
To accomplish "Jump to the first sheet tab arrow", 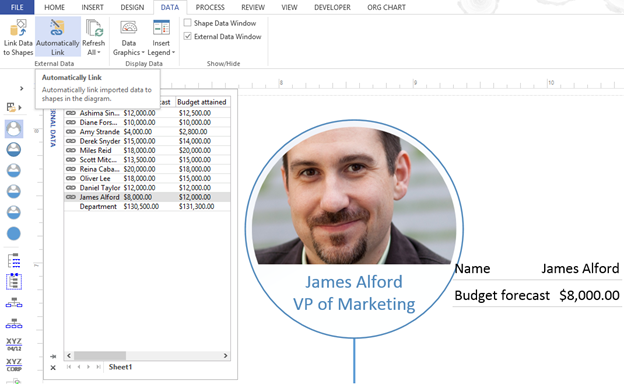I will [x=69, y=367].
